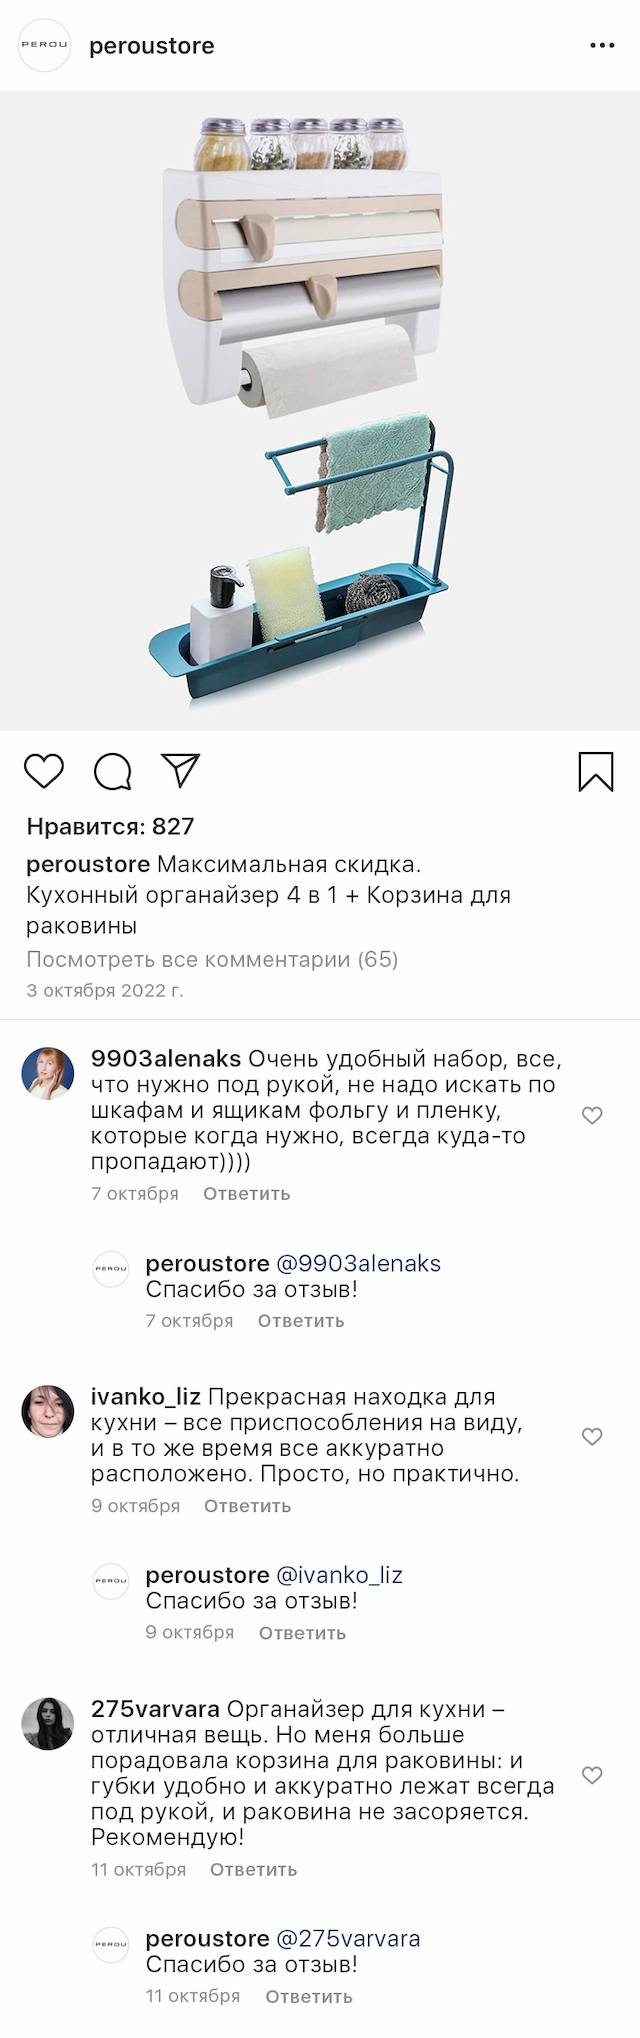This screenshot has height=2038, width=640.
Task: Open 9903alenaks profile avatar
Action: tap(48, 1073)
